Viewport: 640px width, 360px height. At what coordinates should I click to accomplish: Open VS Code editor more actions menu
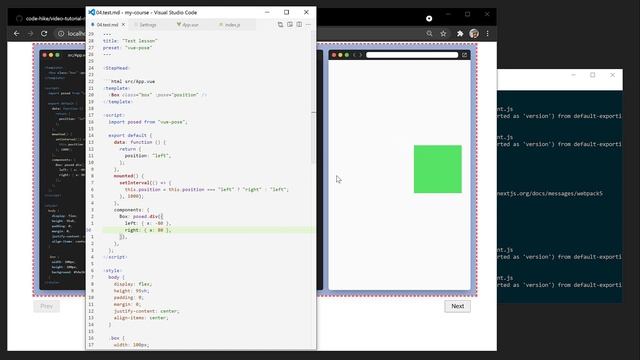308,24
